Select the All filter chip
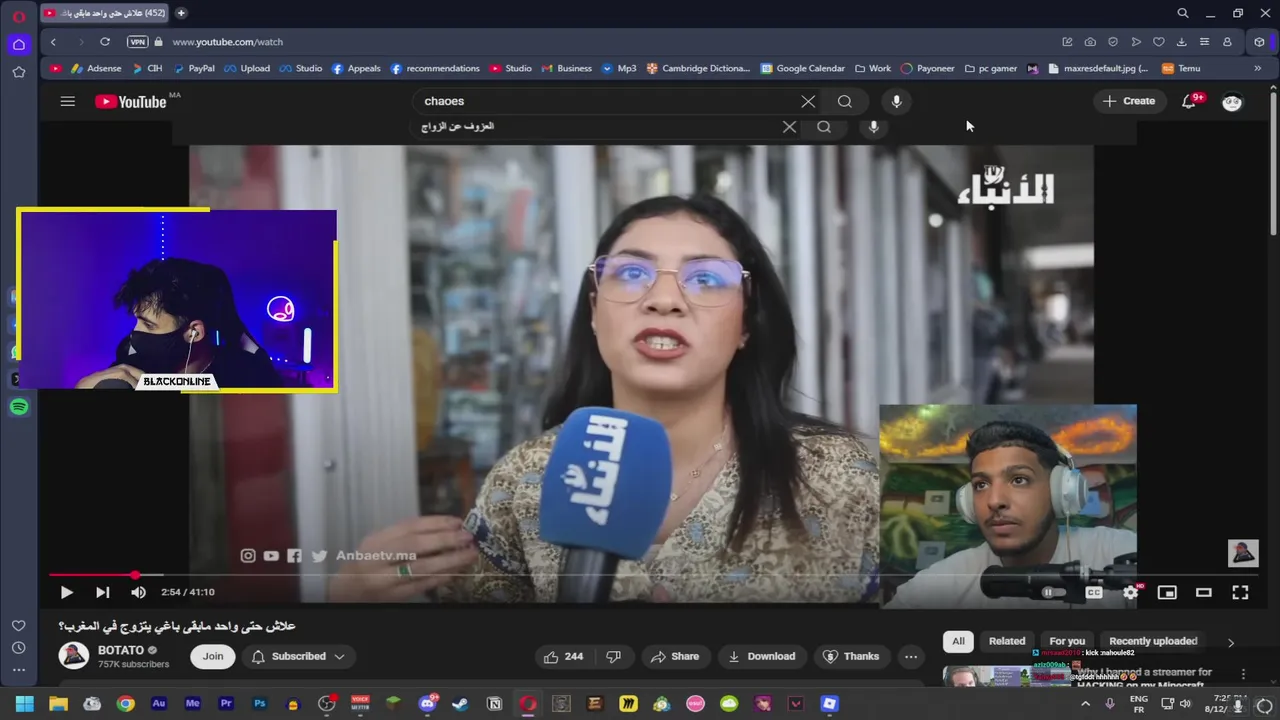 pos(958,641)
